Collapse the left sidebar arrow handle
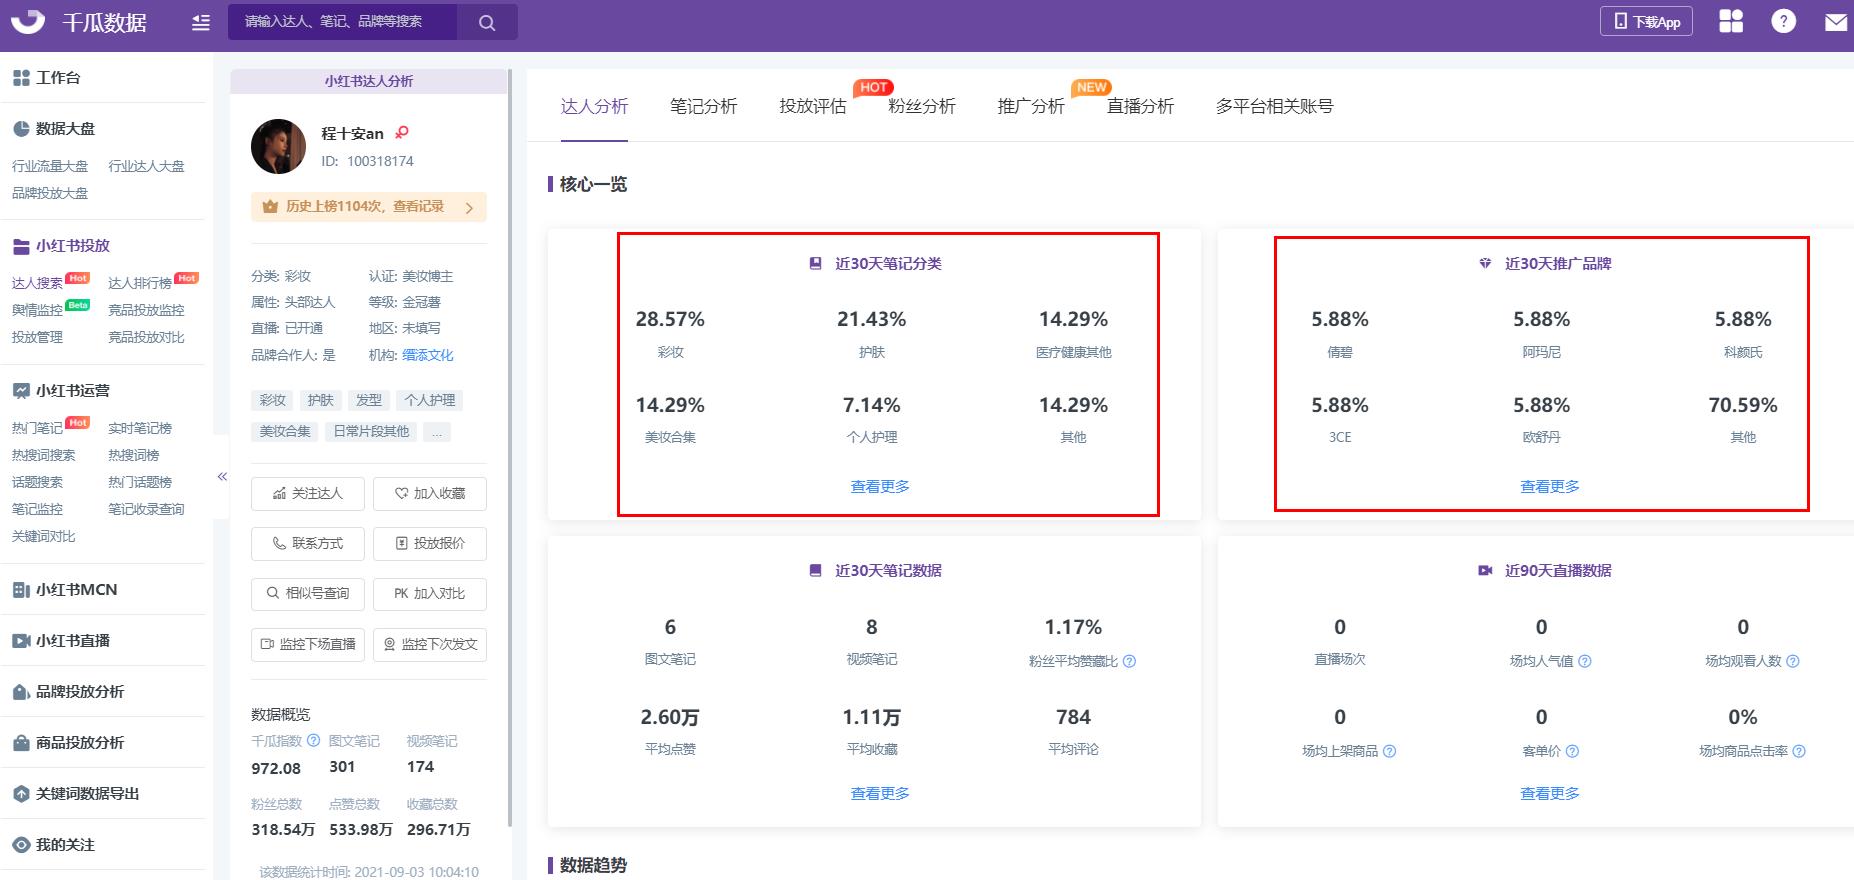 (x=222, y=477)
